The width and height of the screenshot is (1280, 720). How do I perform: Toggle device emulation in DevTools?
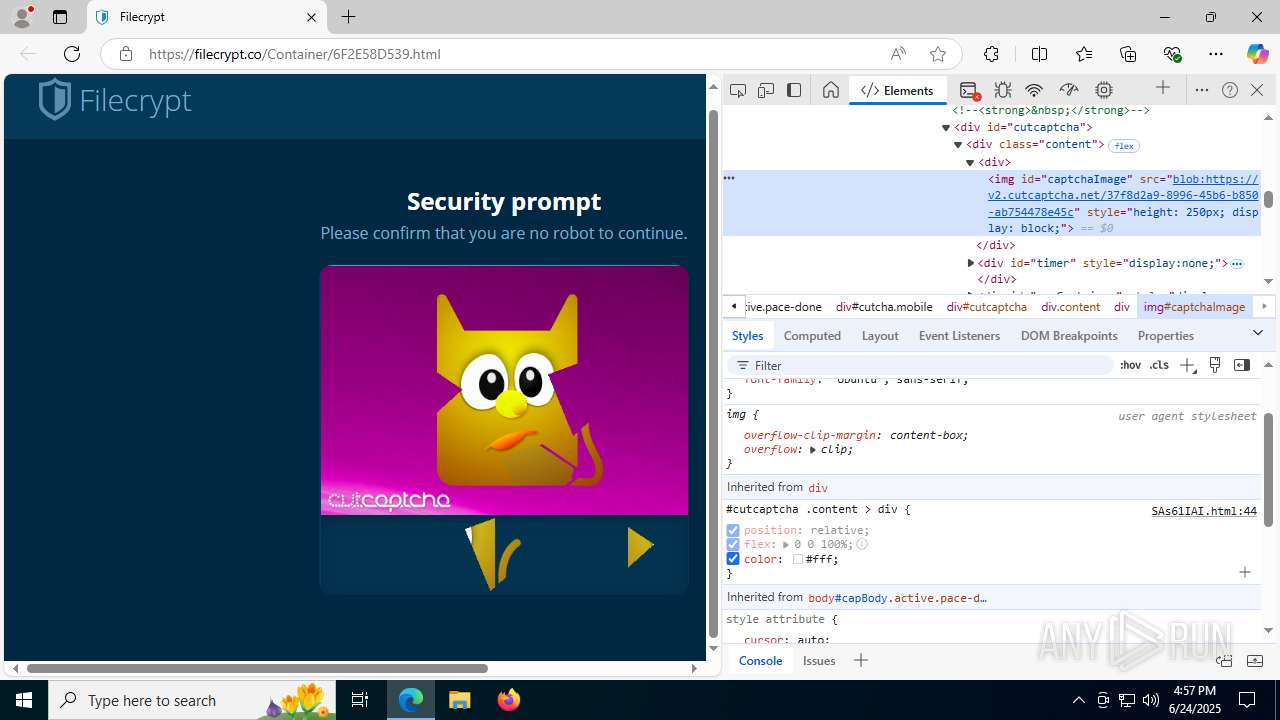pyautogui.click(x=766, y=90)
